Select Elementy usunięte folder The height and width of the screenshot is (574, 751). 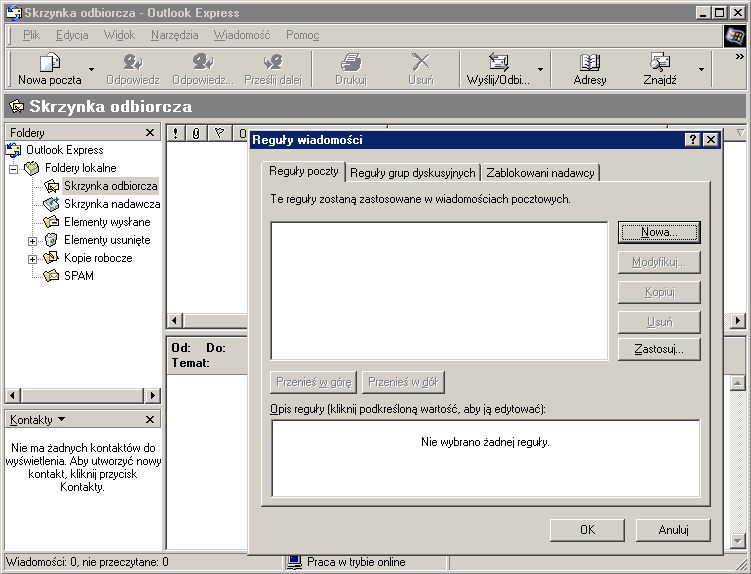97,240
